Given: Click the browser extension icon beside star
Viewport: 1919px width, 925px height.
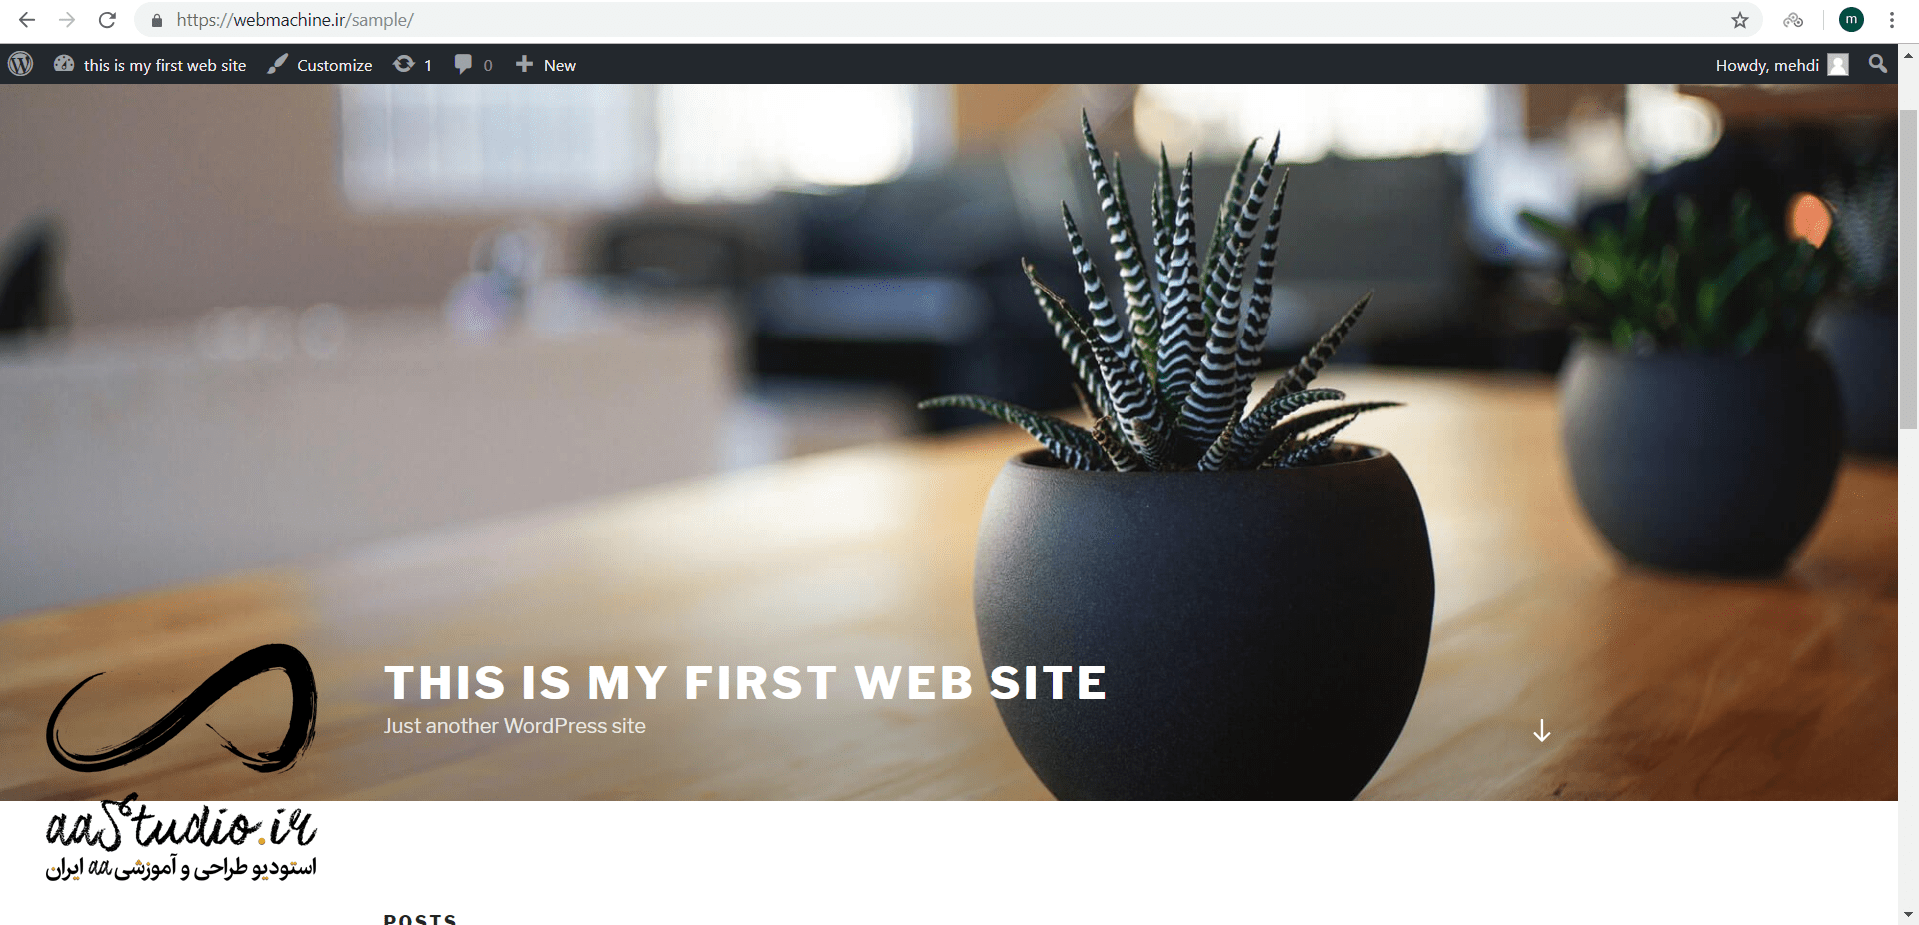Looking at the screenshot, I should 1793,20.
